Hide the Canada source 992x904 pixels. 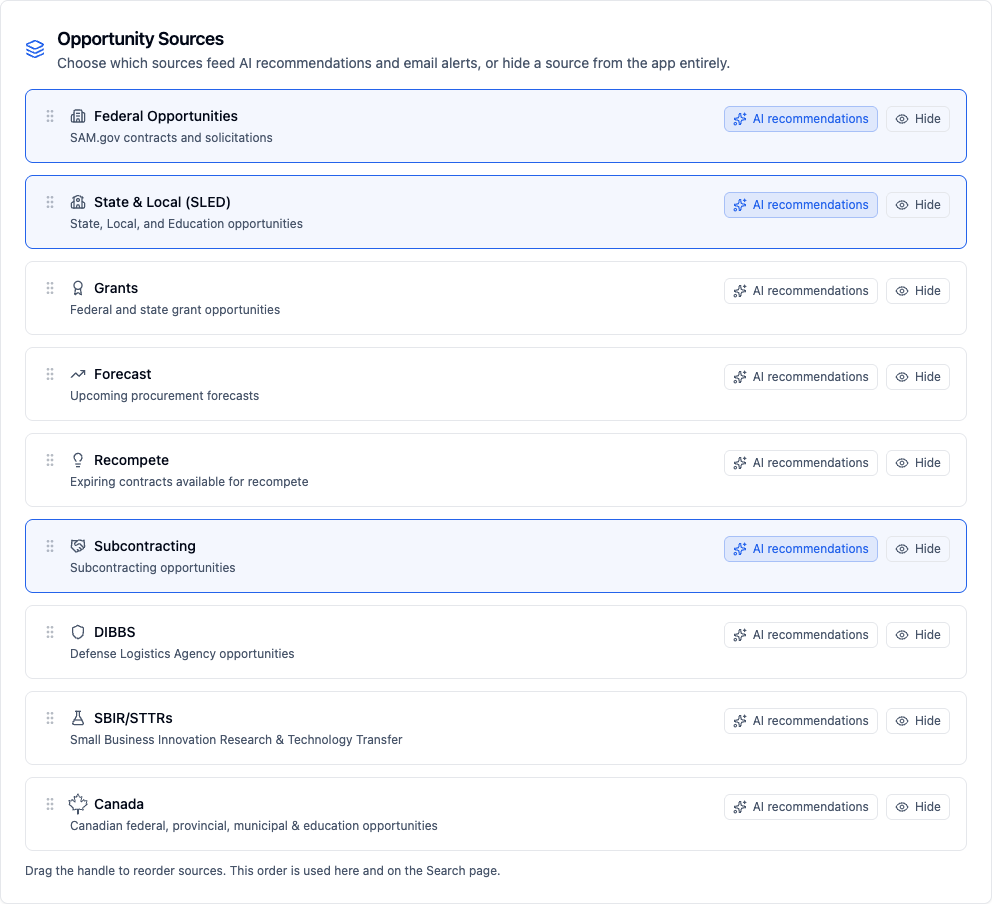917,807
